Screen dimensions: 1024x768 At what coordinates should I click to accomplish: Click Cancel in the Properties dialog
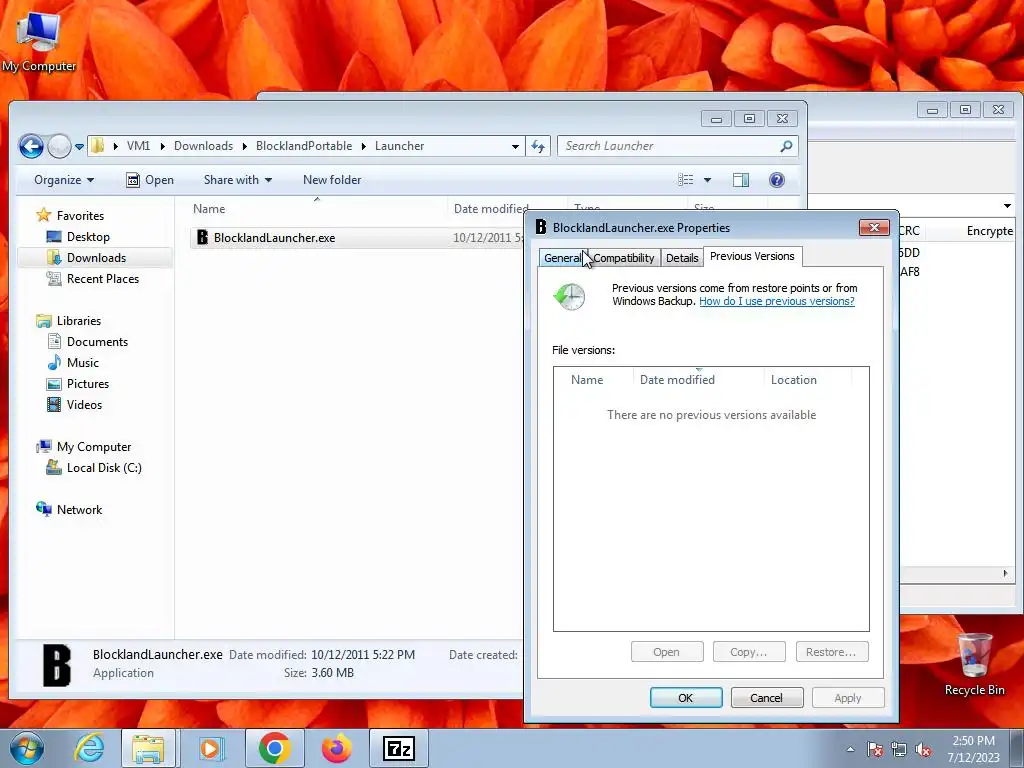767,698
